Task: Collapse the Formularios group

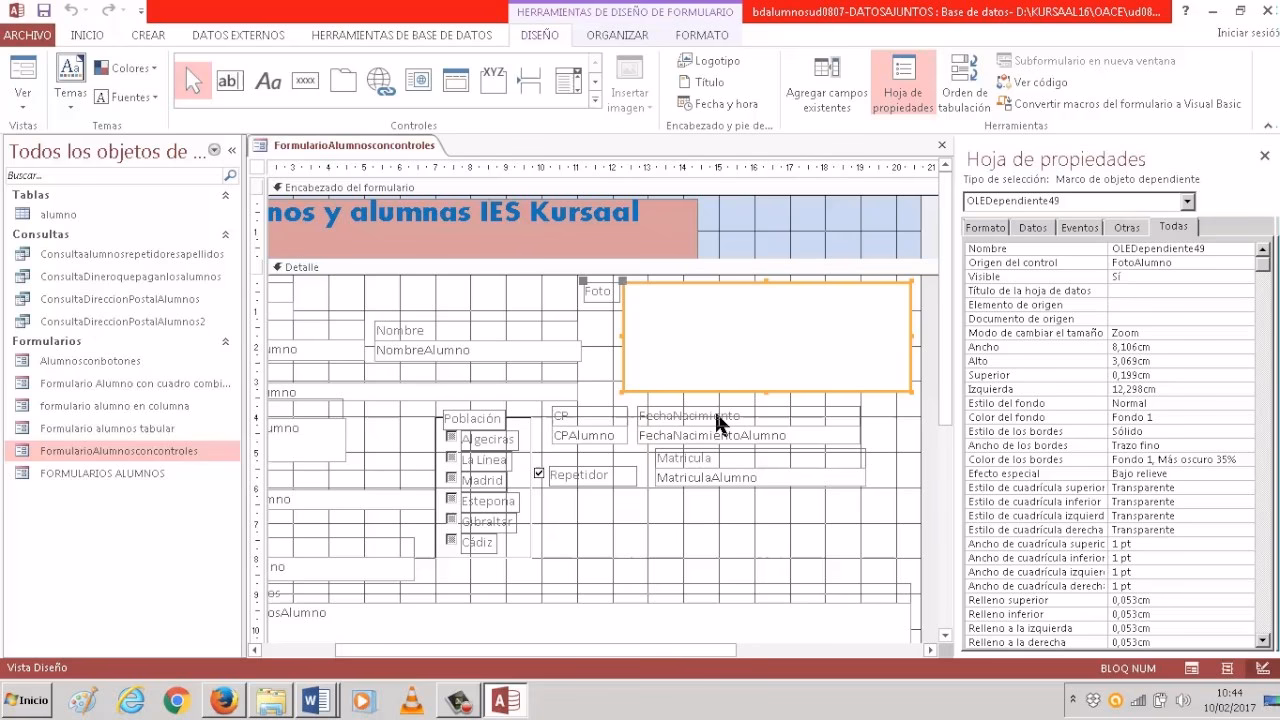Action: [225, 341]
